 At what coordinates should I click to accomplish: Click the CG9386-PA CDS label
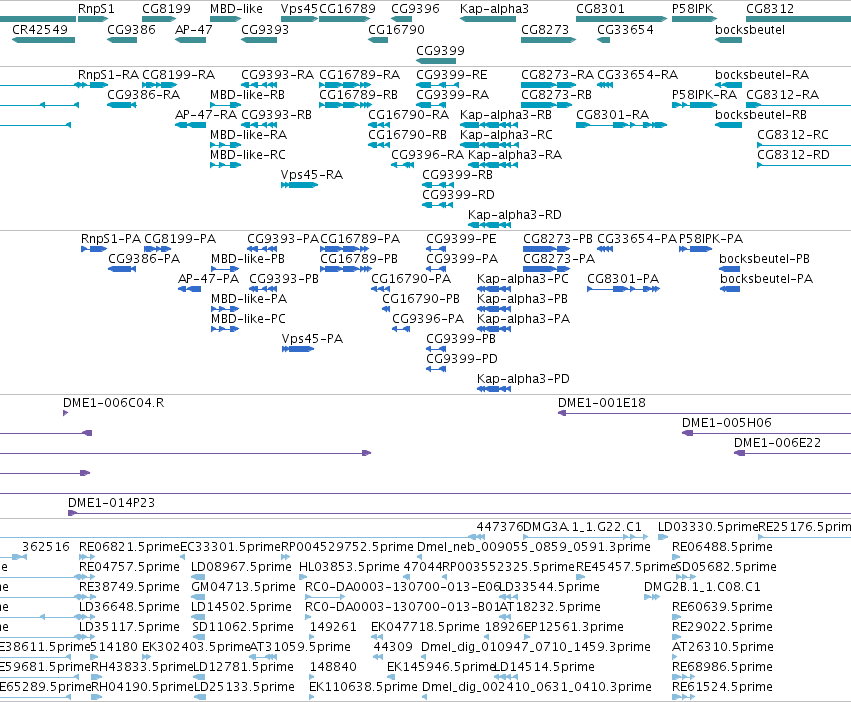pyautogui.click(x=144, y=258)
